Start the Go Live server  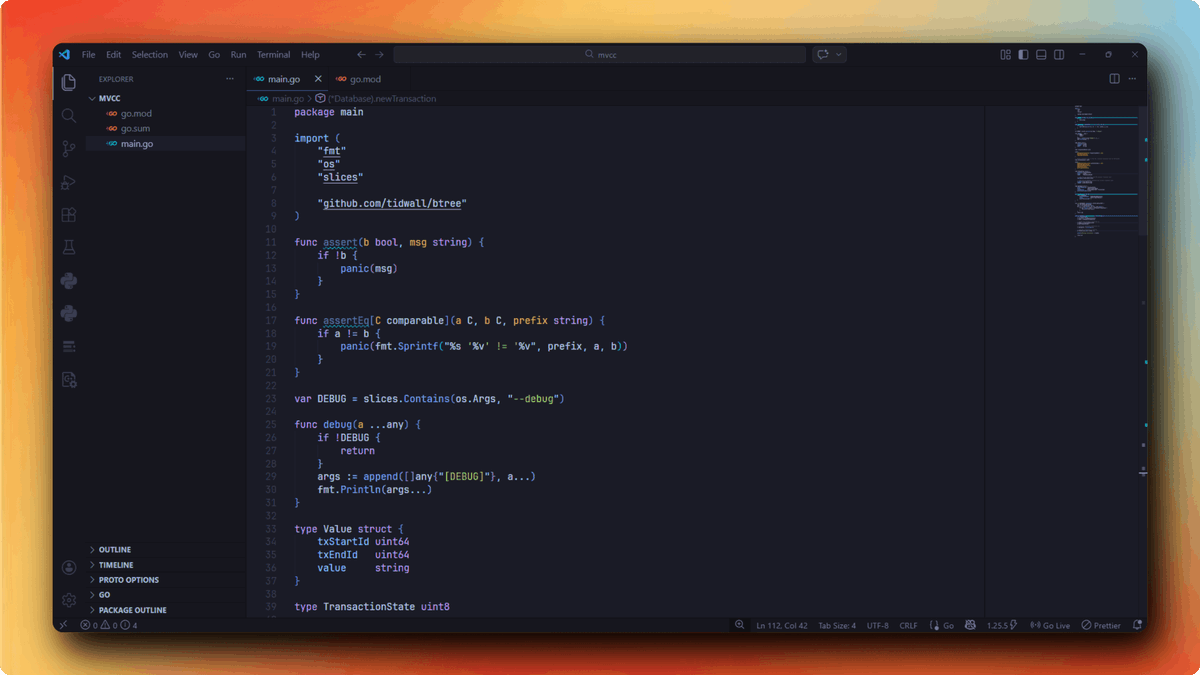(1053, 624)
